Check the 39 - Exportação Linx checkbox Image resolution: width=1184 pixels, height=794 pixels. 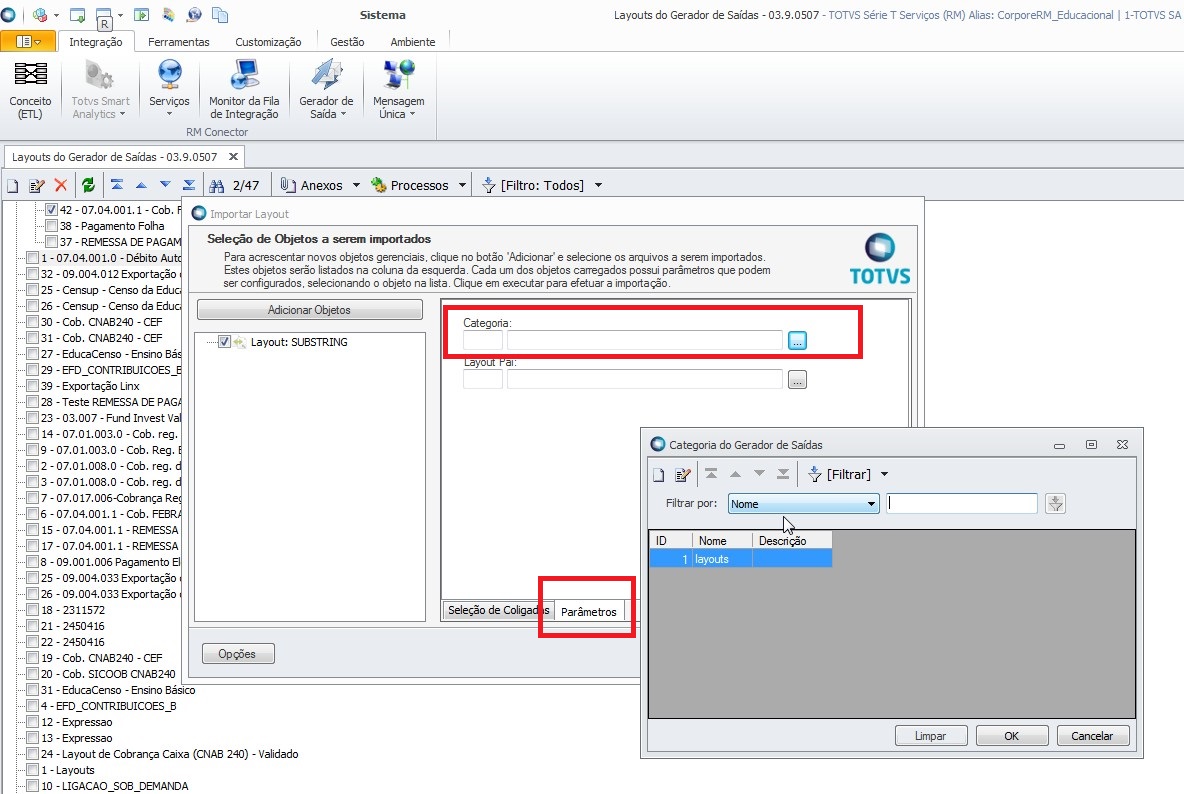(32, 386)
